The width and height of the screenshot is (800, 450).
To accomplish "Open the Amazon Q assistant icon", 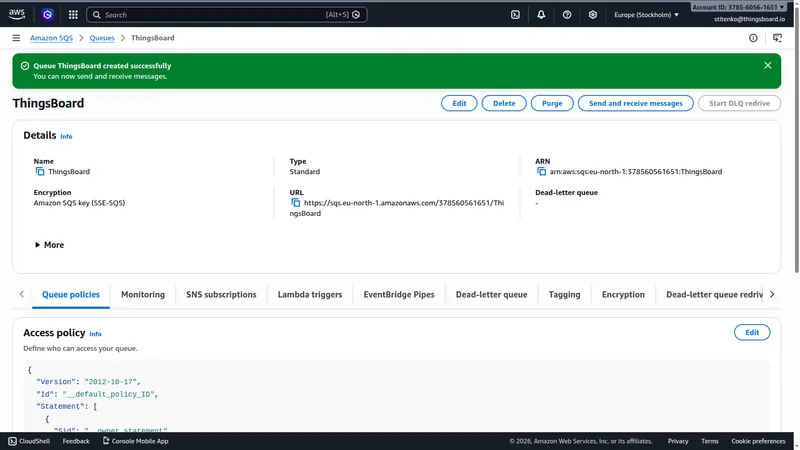I will pos(47,15).
